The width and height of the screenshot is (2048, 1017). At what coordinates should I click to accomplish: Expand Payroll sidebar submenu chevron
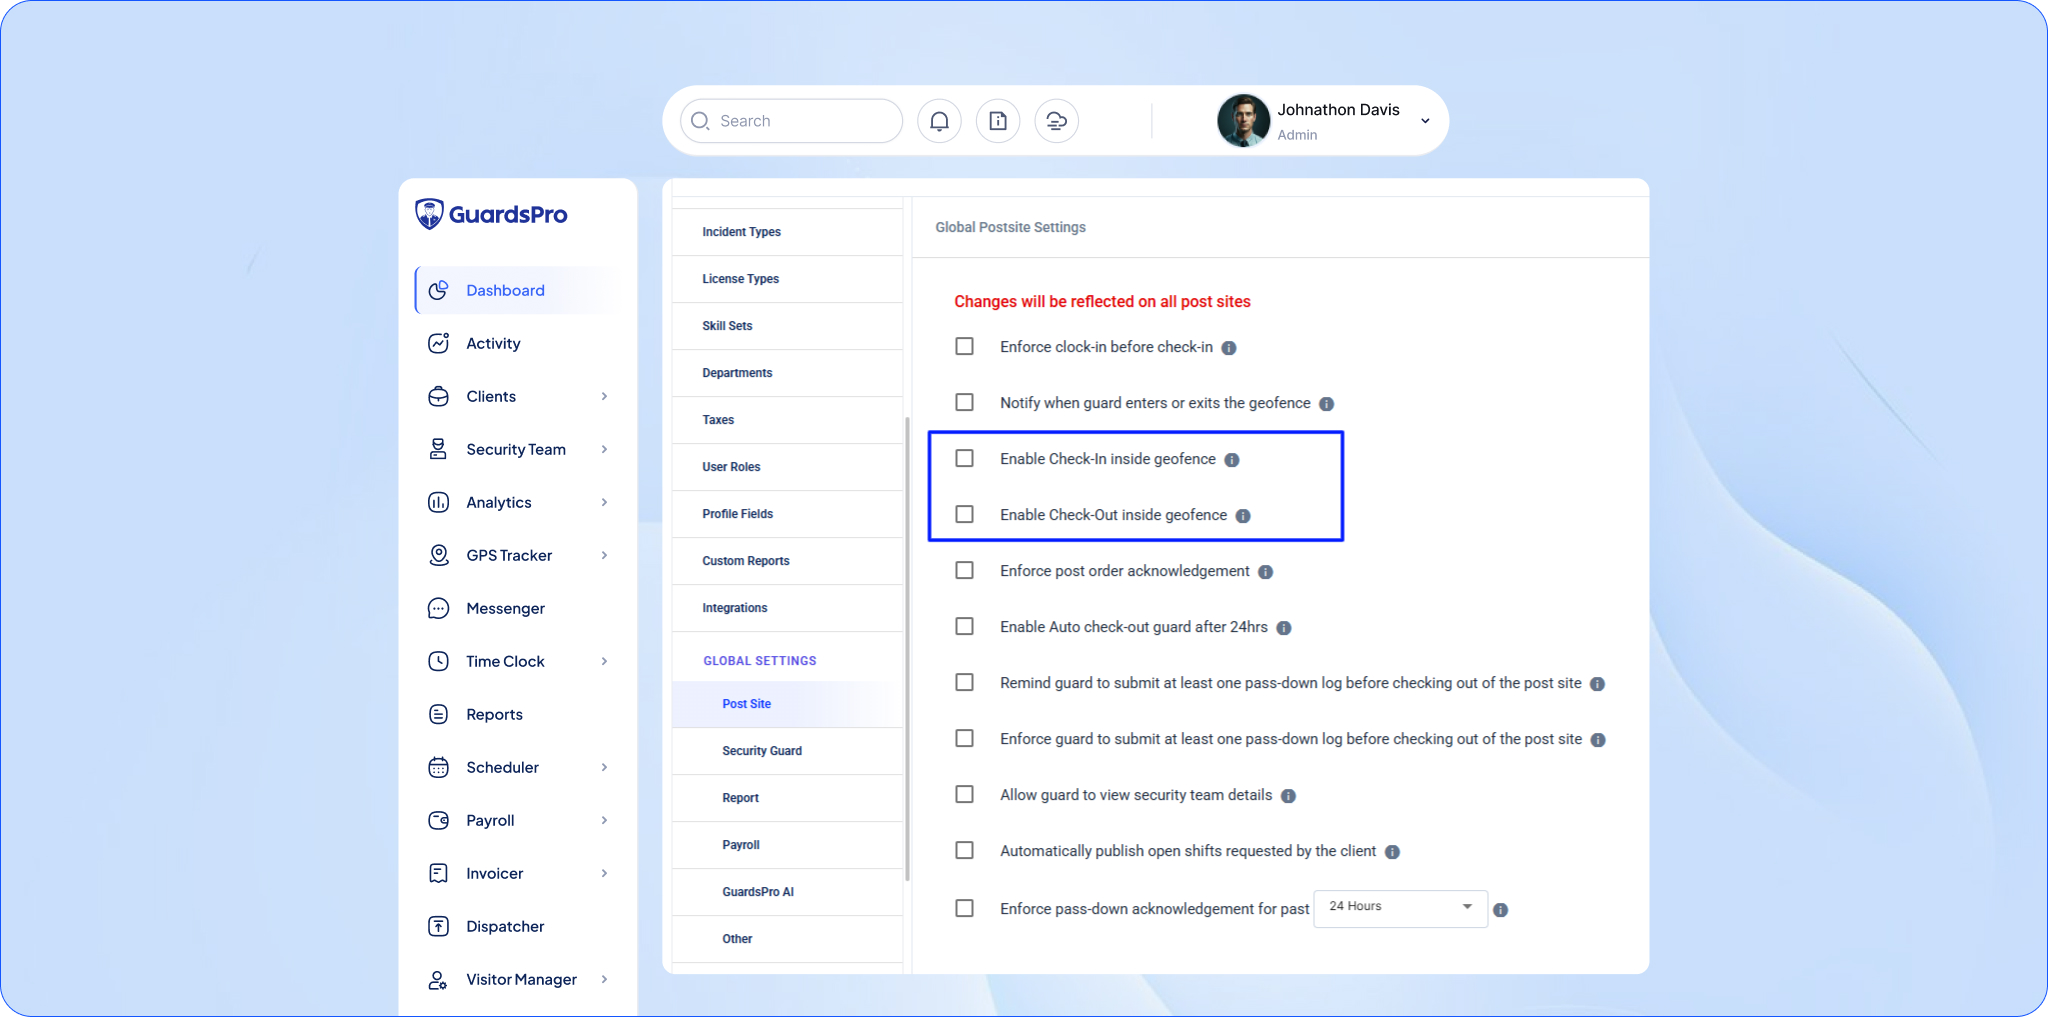click(x=604, y=820)
